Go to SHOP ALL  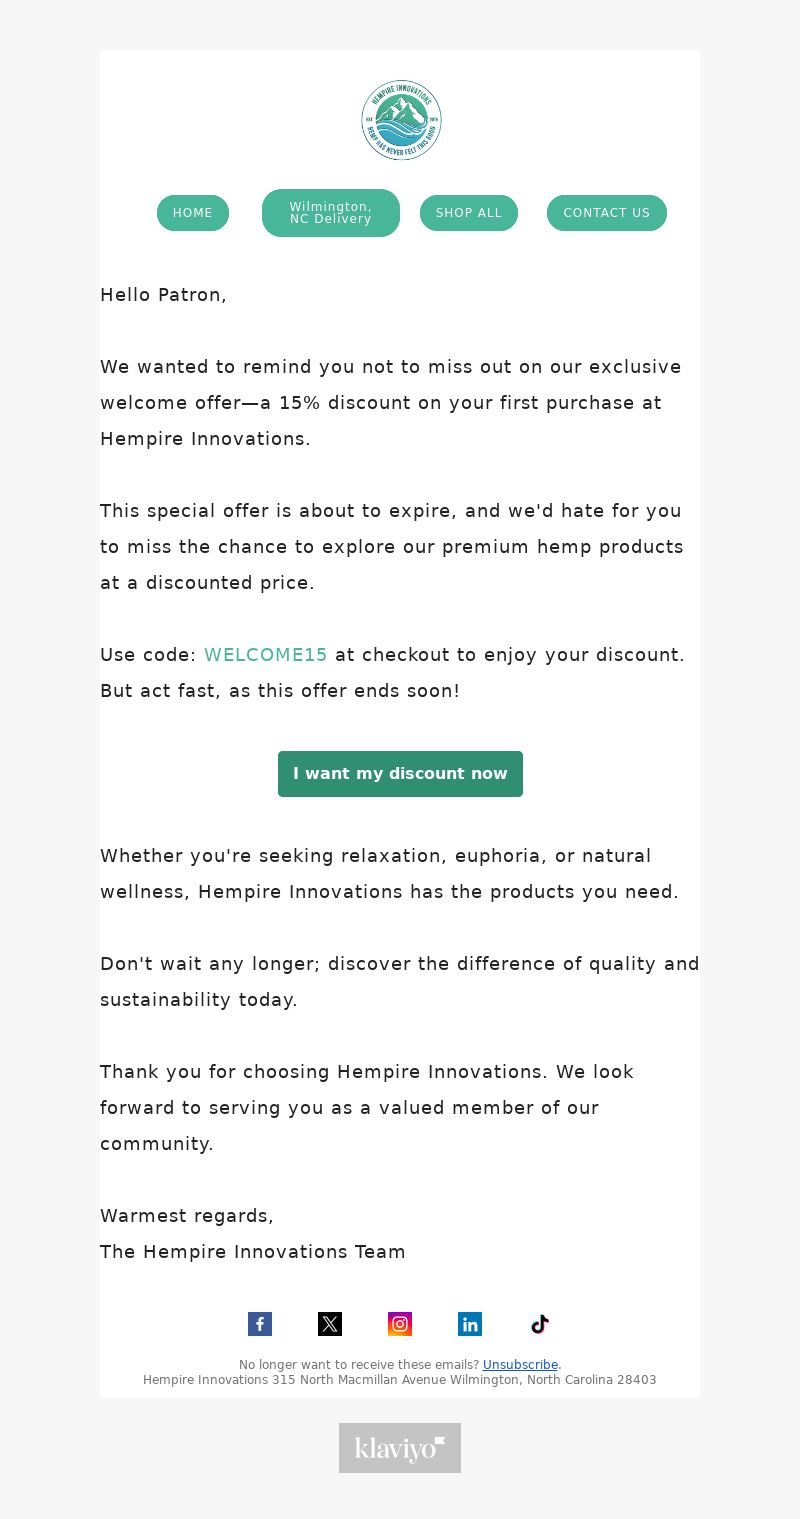point(469,213)
